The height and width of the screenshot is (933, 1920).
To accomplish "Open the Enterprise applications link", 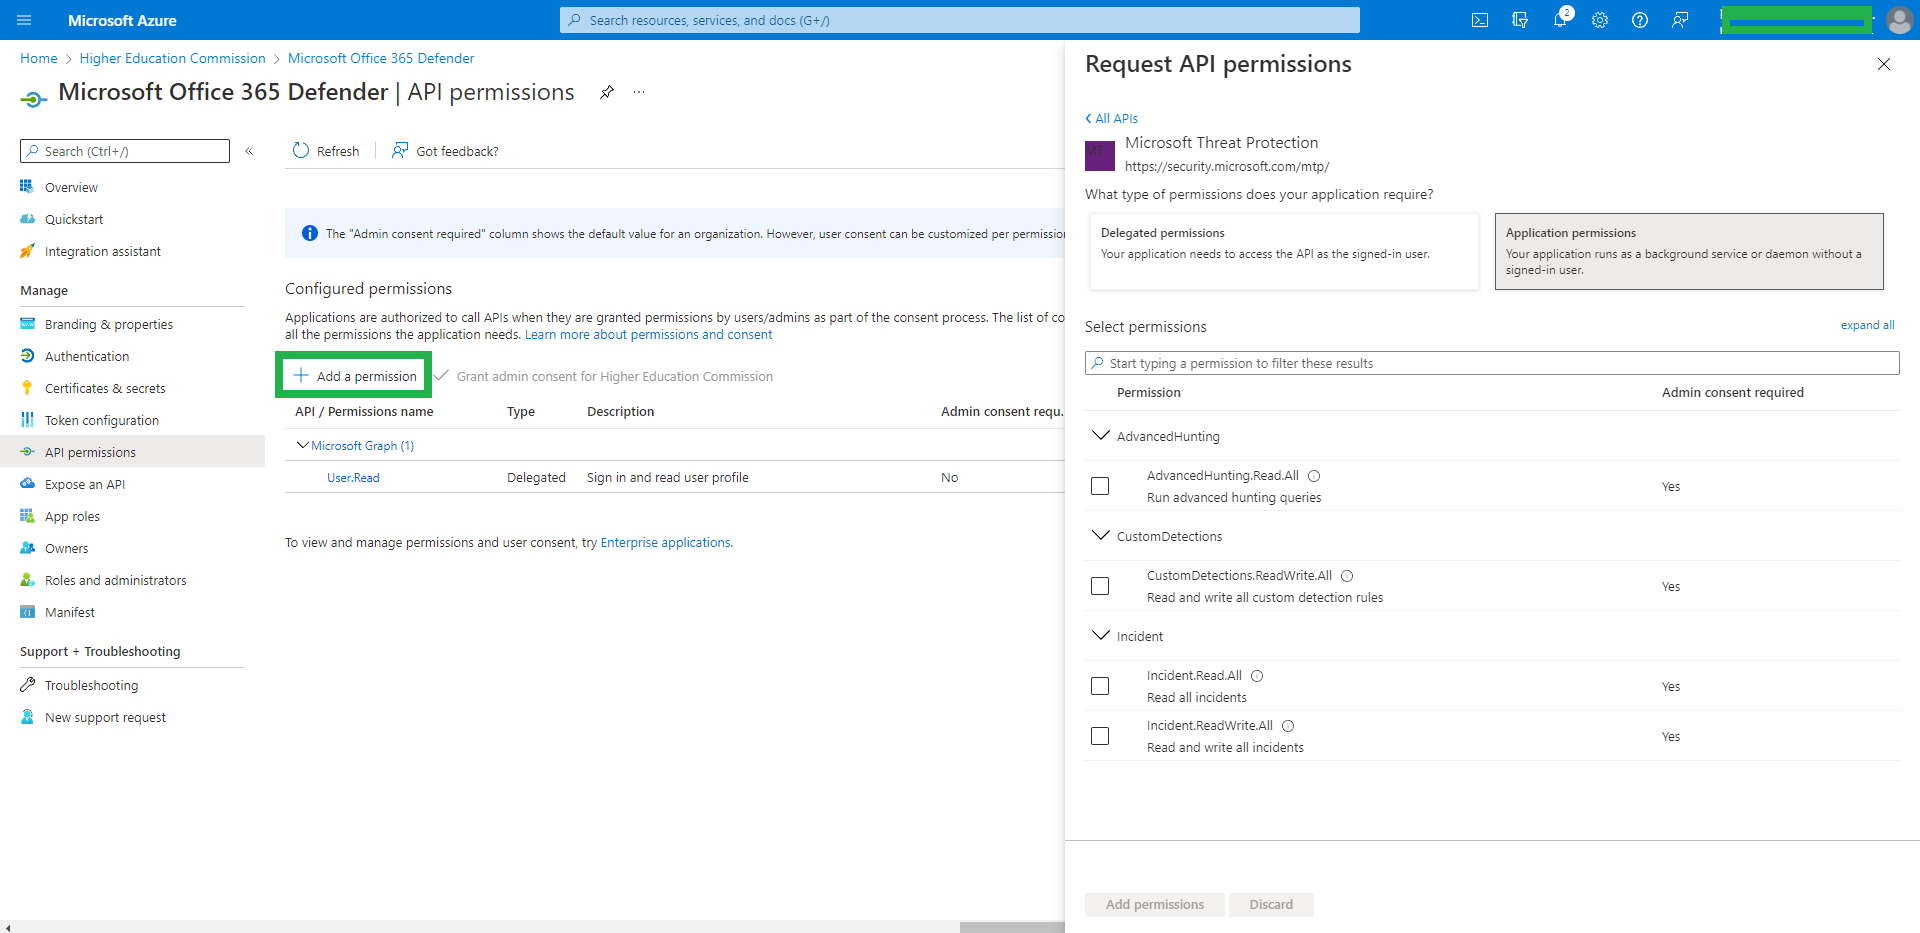I will 665,542.
